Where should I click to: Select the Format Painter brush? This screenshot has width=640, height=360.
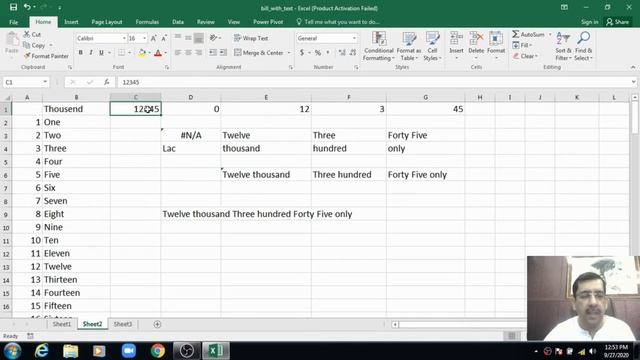(x=27, y=56)
